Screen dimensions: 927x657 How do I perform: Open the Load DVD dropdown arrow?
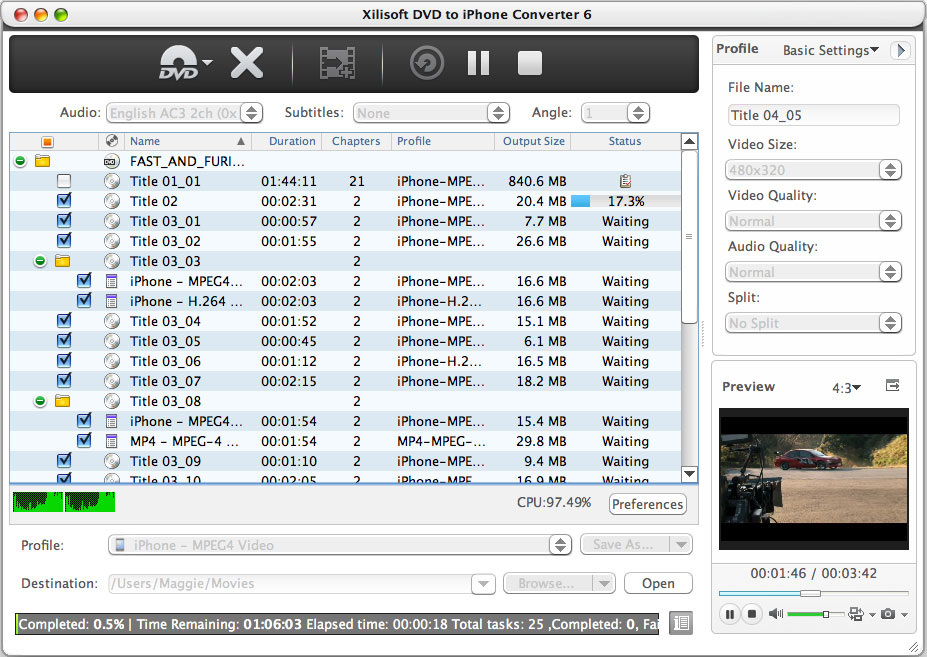tap(207, 62)
